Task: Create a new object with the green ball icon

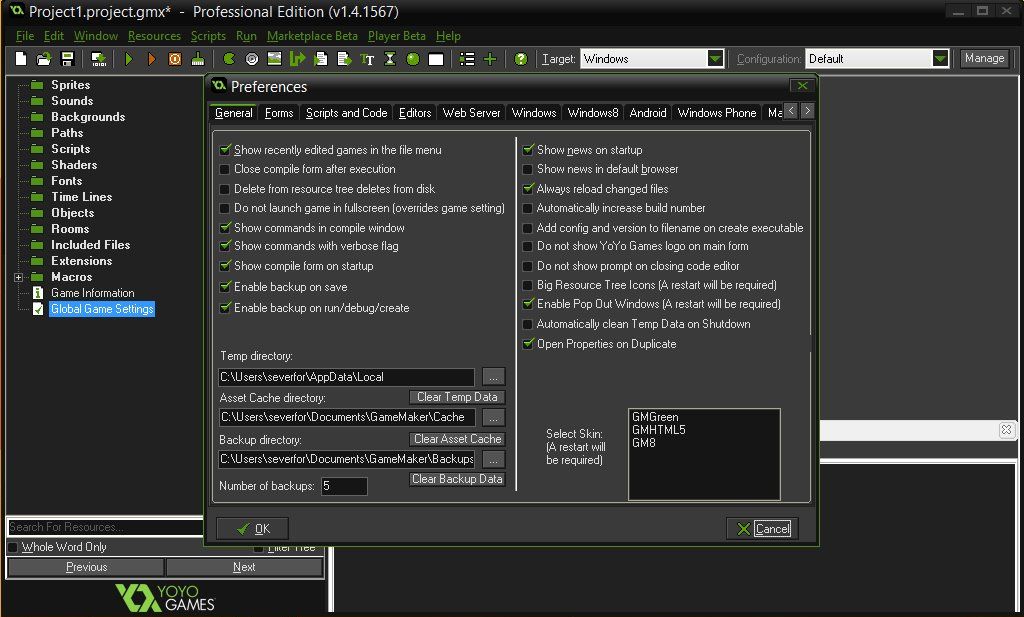Action: (414, 59)
